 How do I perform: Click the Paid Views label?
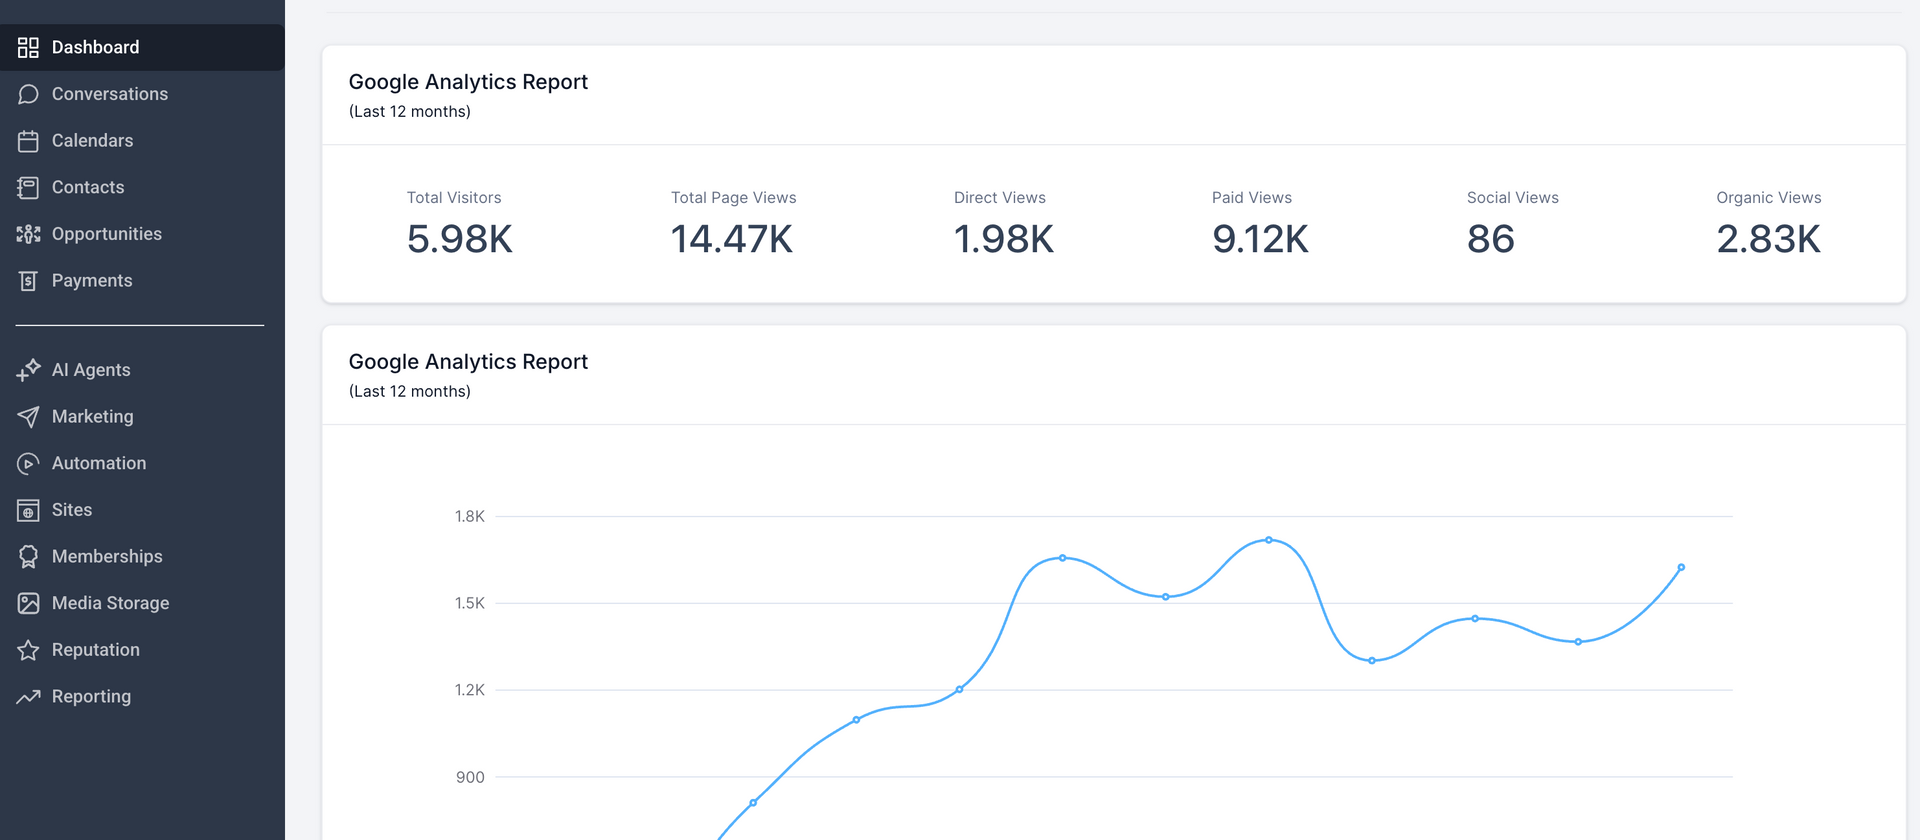click(x=1252, y=198)
